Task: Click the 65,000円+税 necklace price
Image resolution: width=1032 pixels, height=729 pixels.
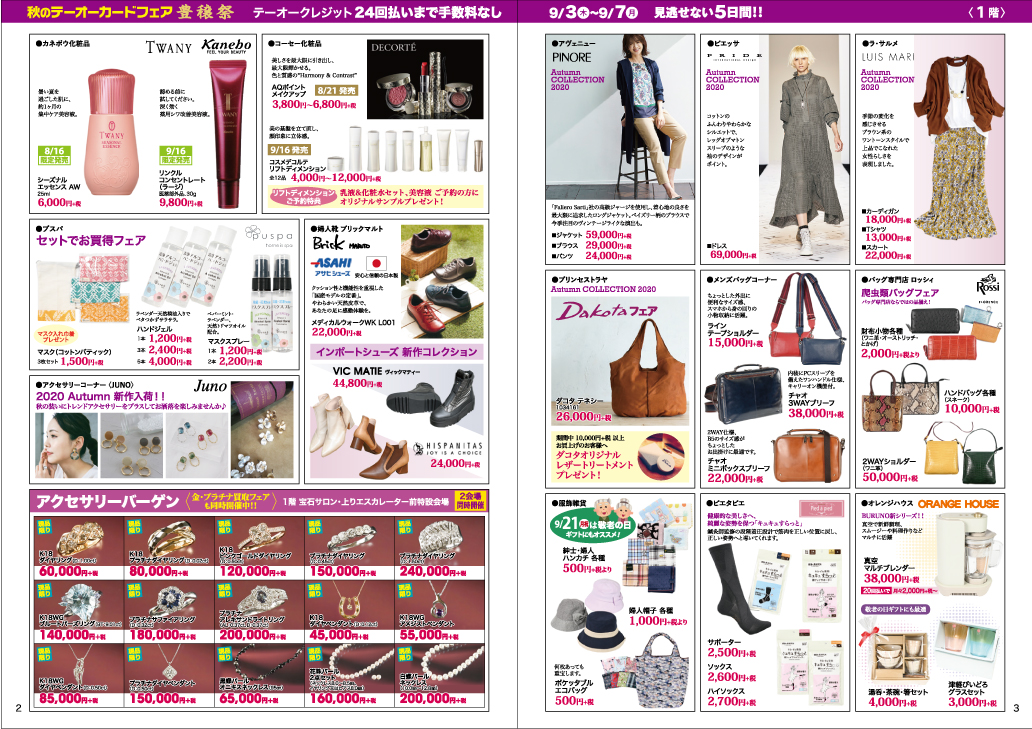Action: click(x=249, y=698)
